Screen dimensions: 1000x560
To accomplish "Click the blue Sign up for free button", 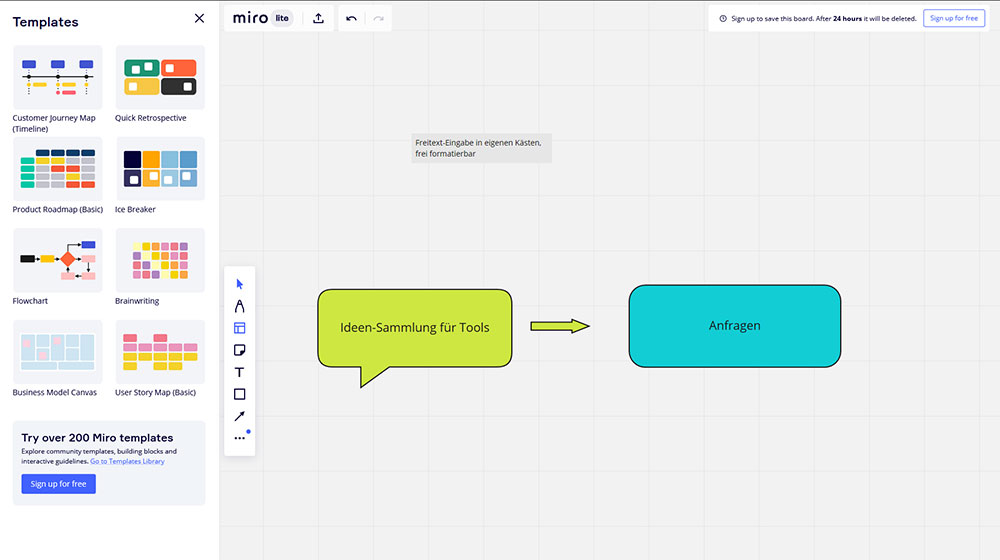I will tap(58, 484).
